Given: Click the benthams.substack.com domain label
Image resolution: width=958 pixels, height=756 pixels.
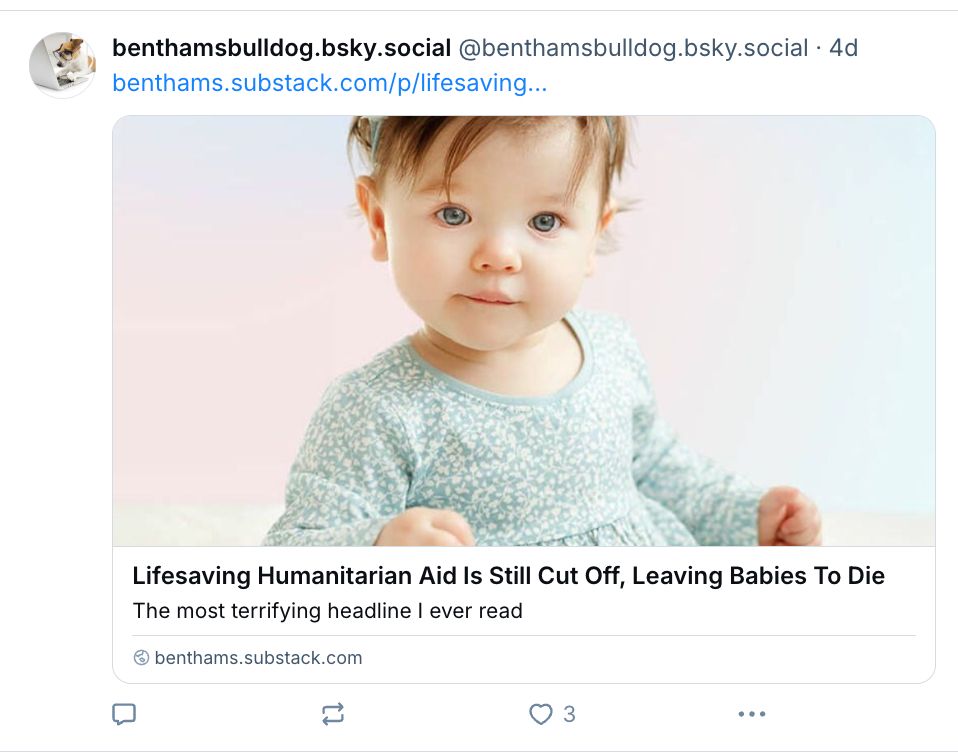Looking at the screenshot, I should [x=258, y=658].
